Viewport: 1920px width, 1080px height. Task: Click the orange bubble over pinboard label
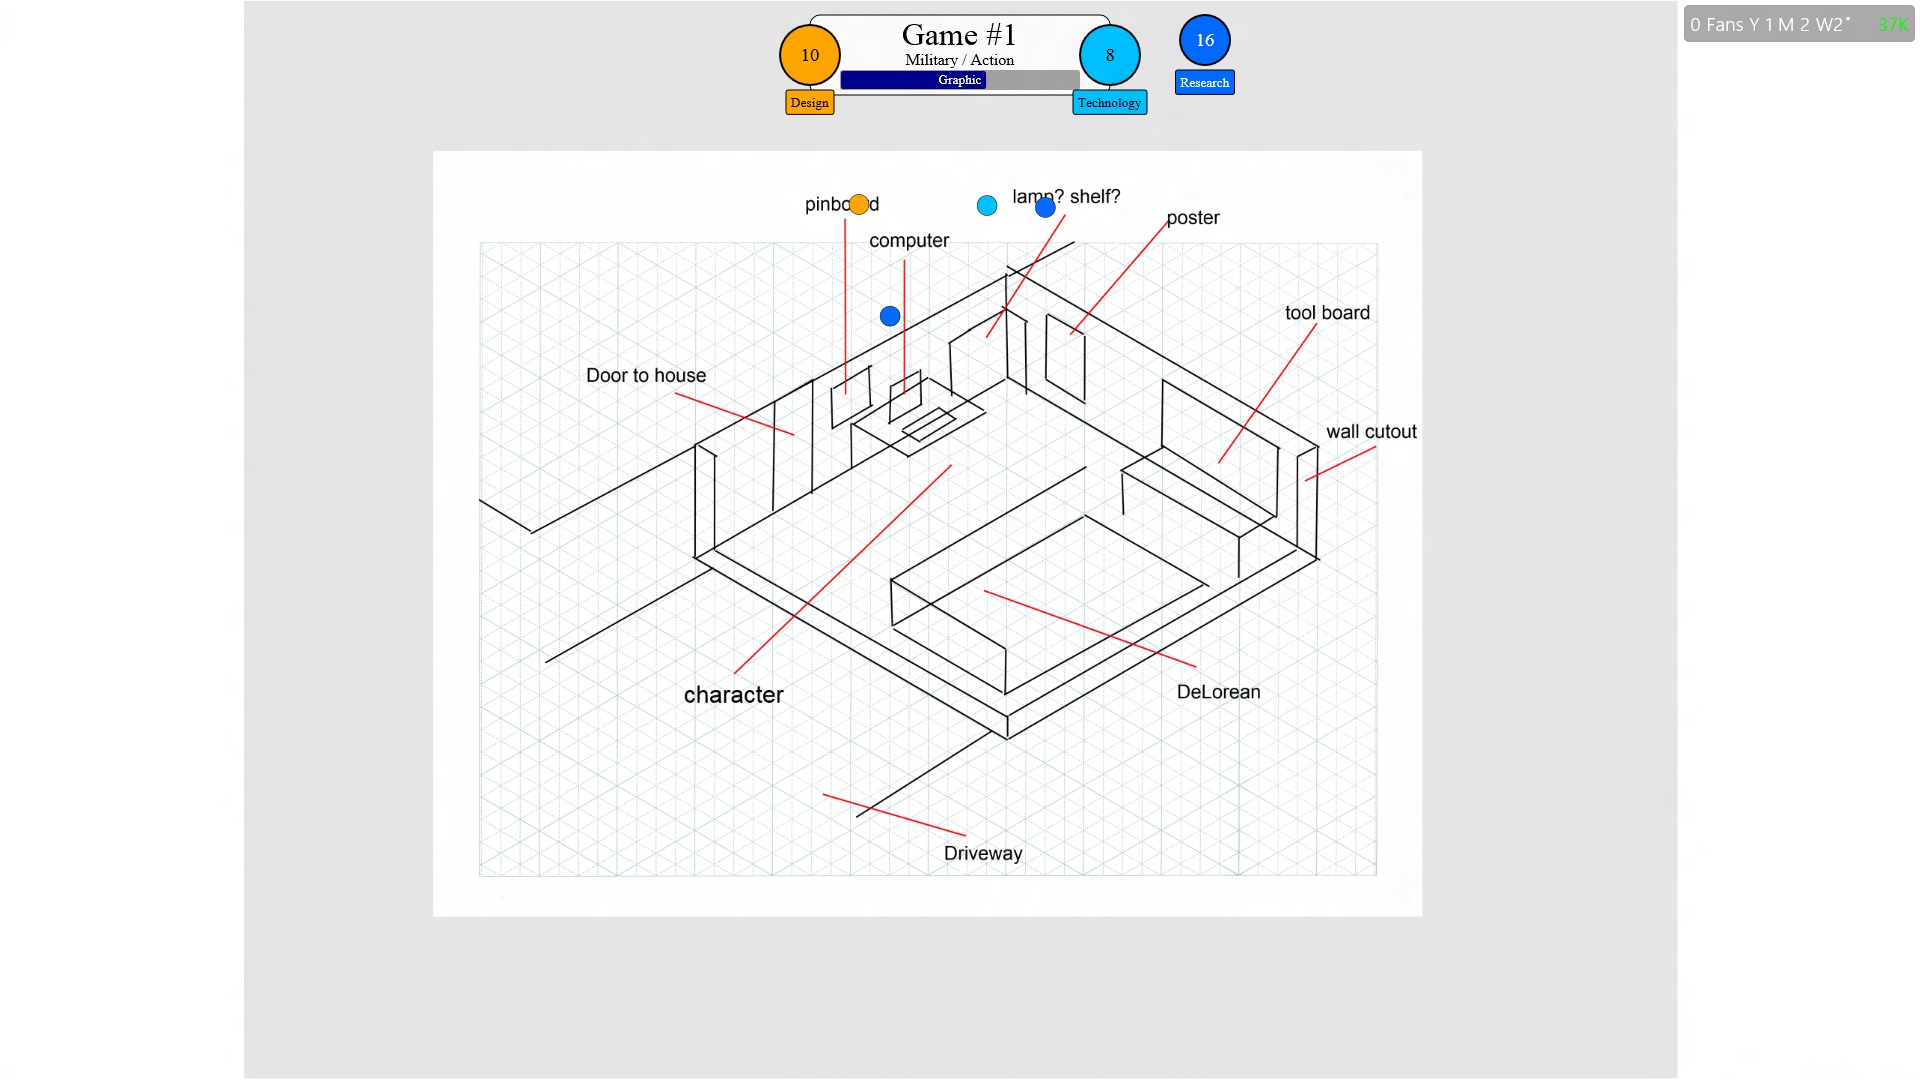pyautogui.click(x=859, y=205)
